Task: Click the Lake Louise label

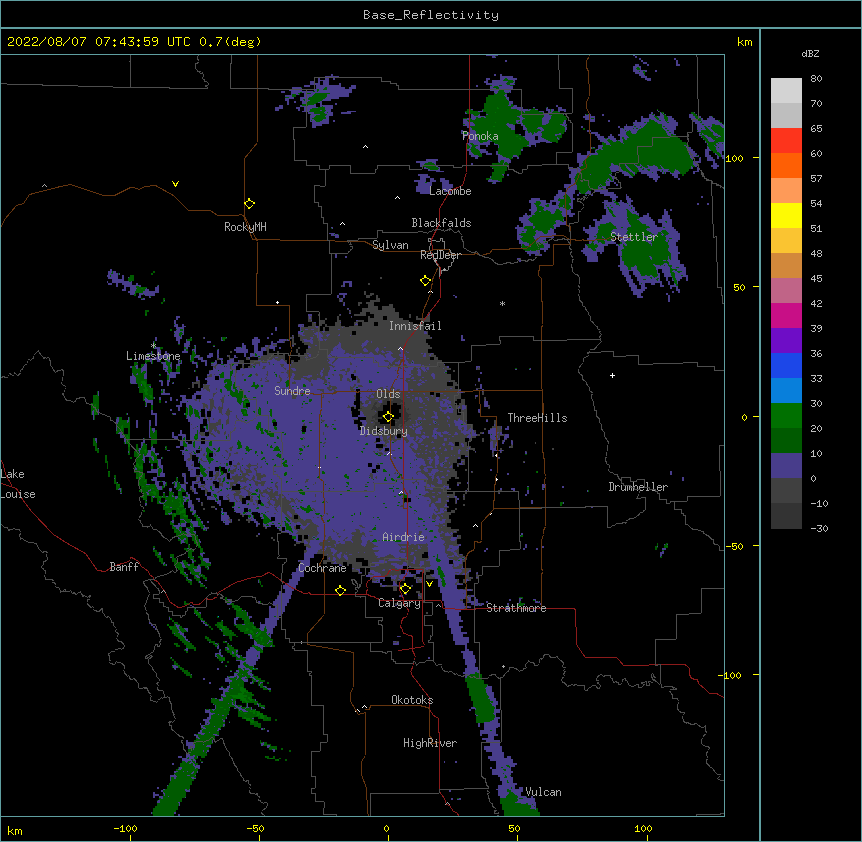Action: coord(18,484)
